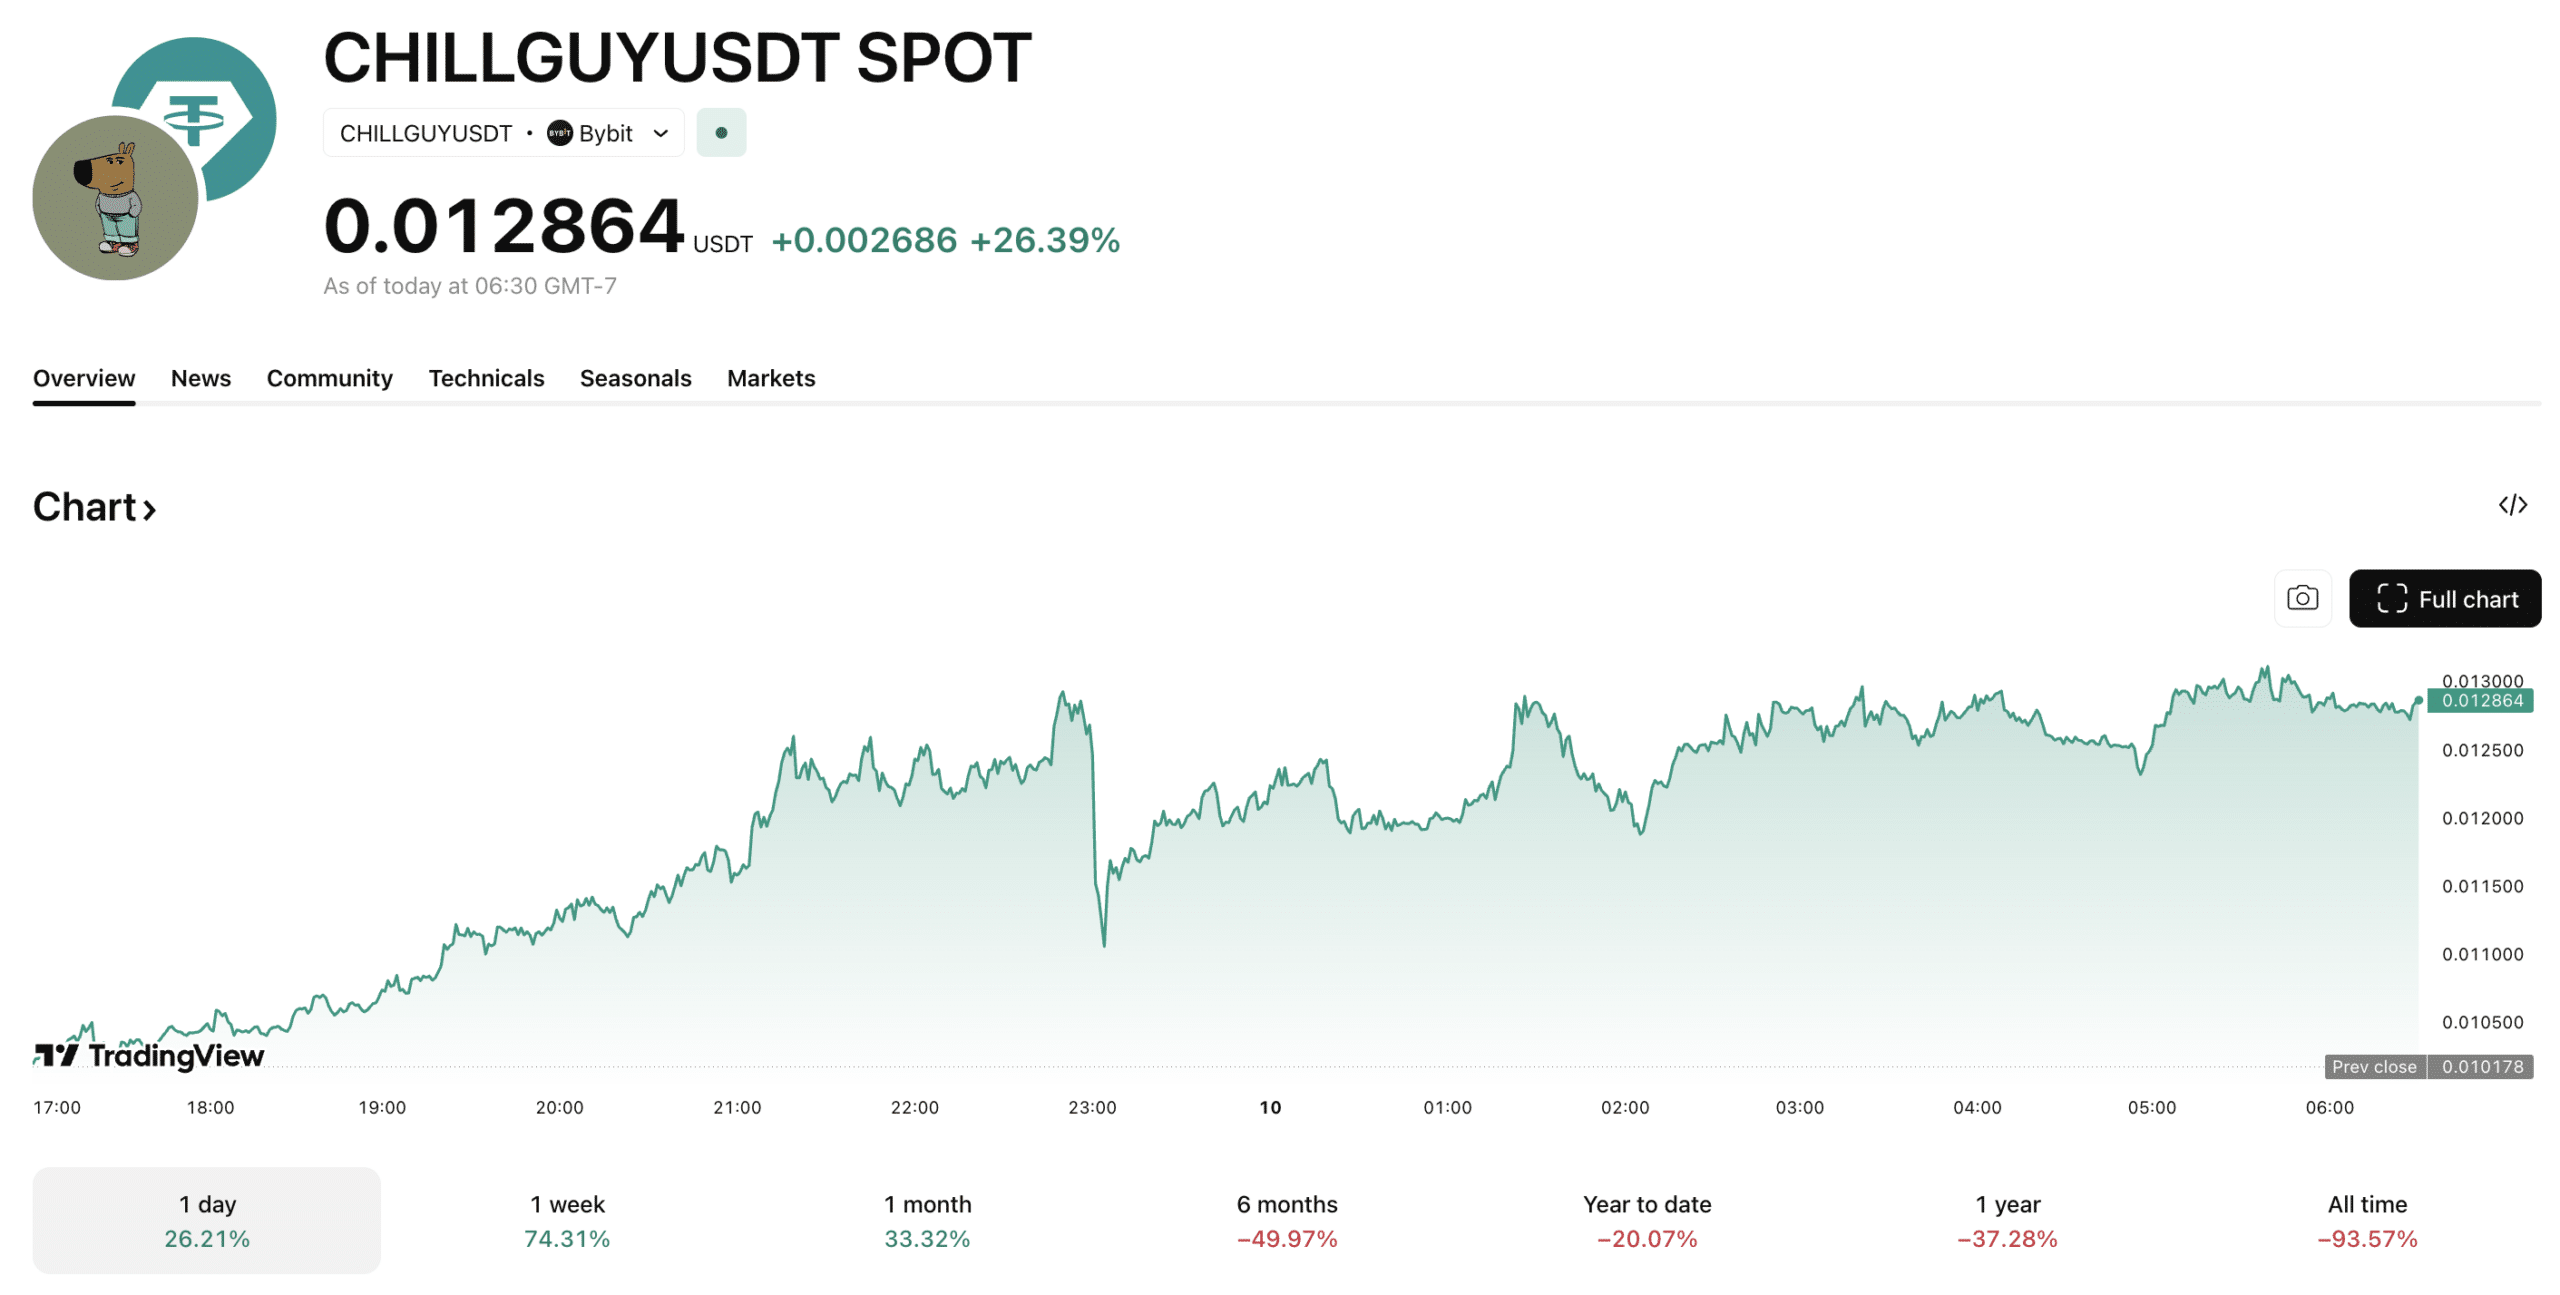Open the Community tab
Screen dimensions: 2560x1295
click(x=330, y=378)
